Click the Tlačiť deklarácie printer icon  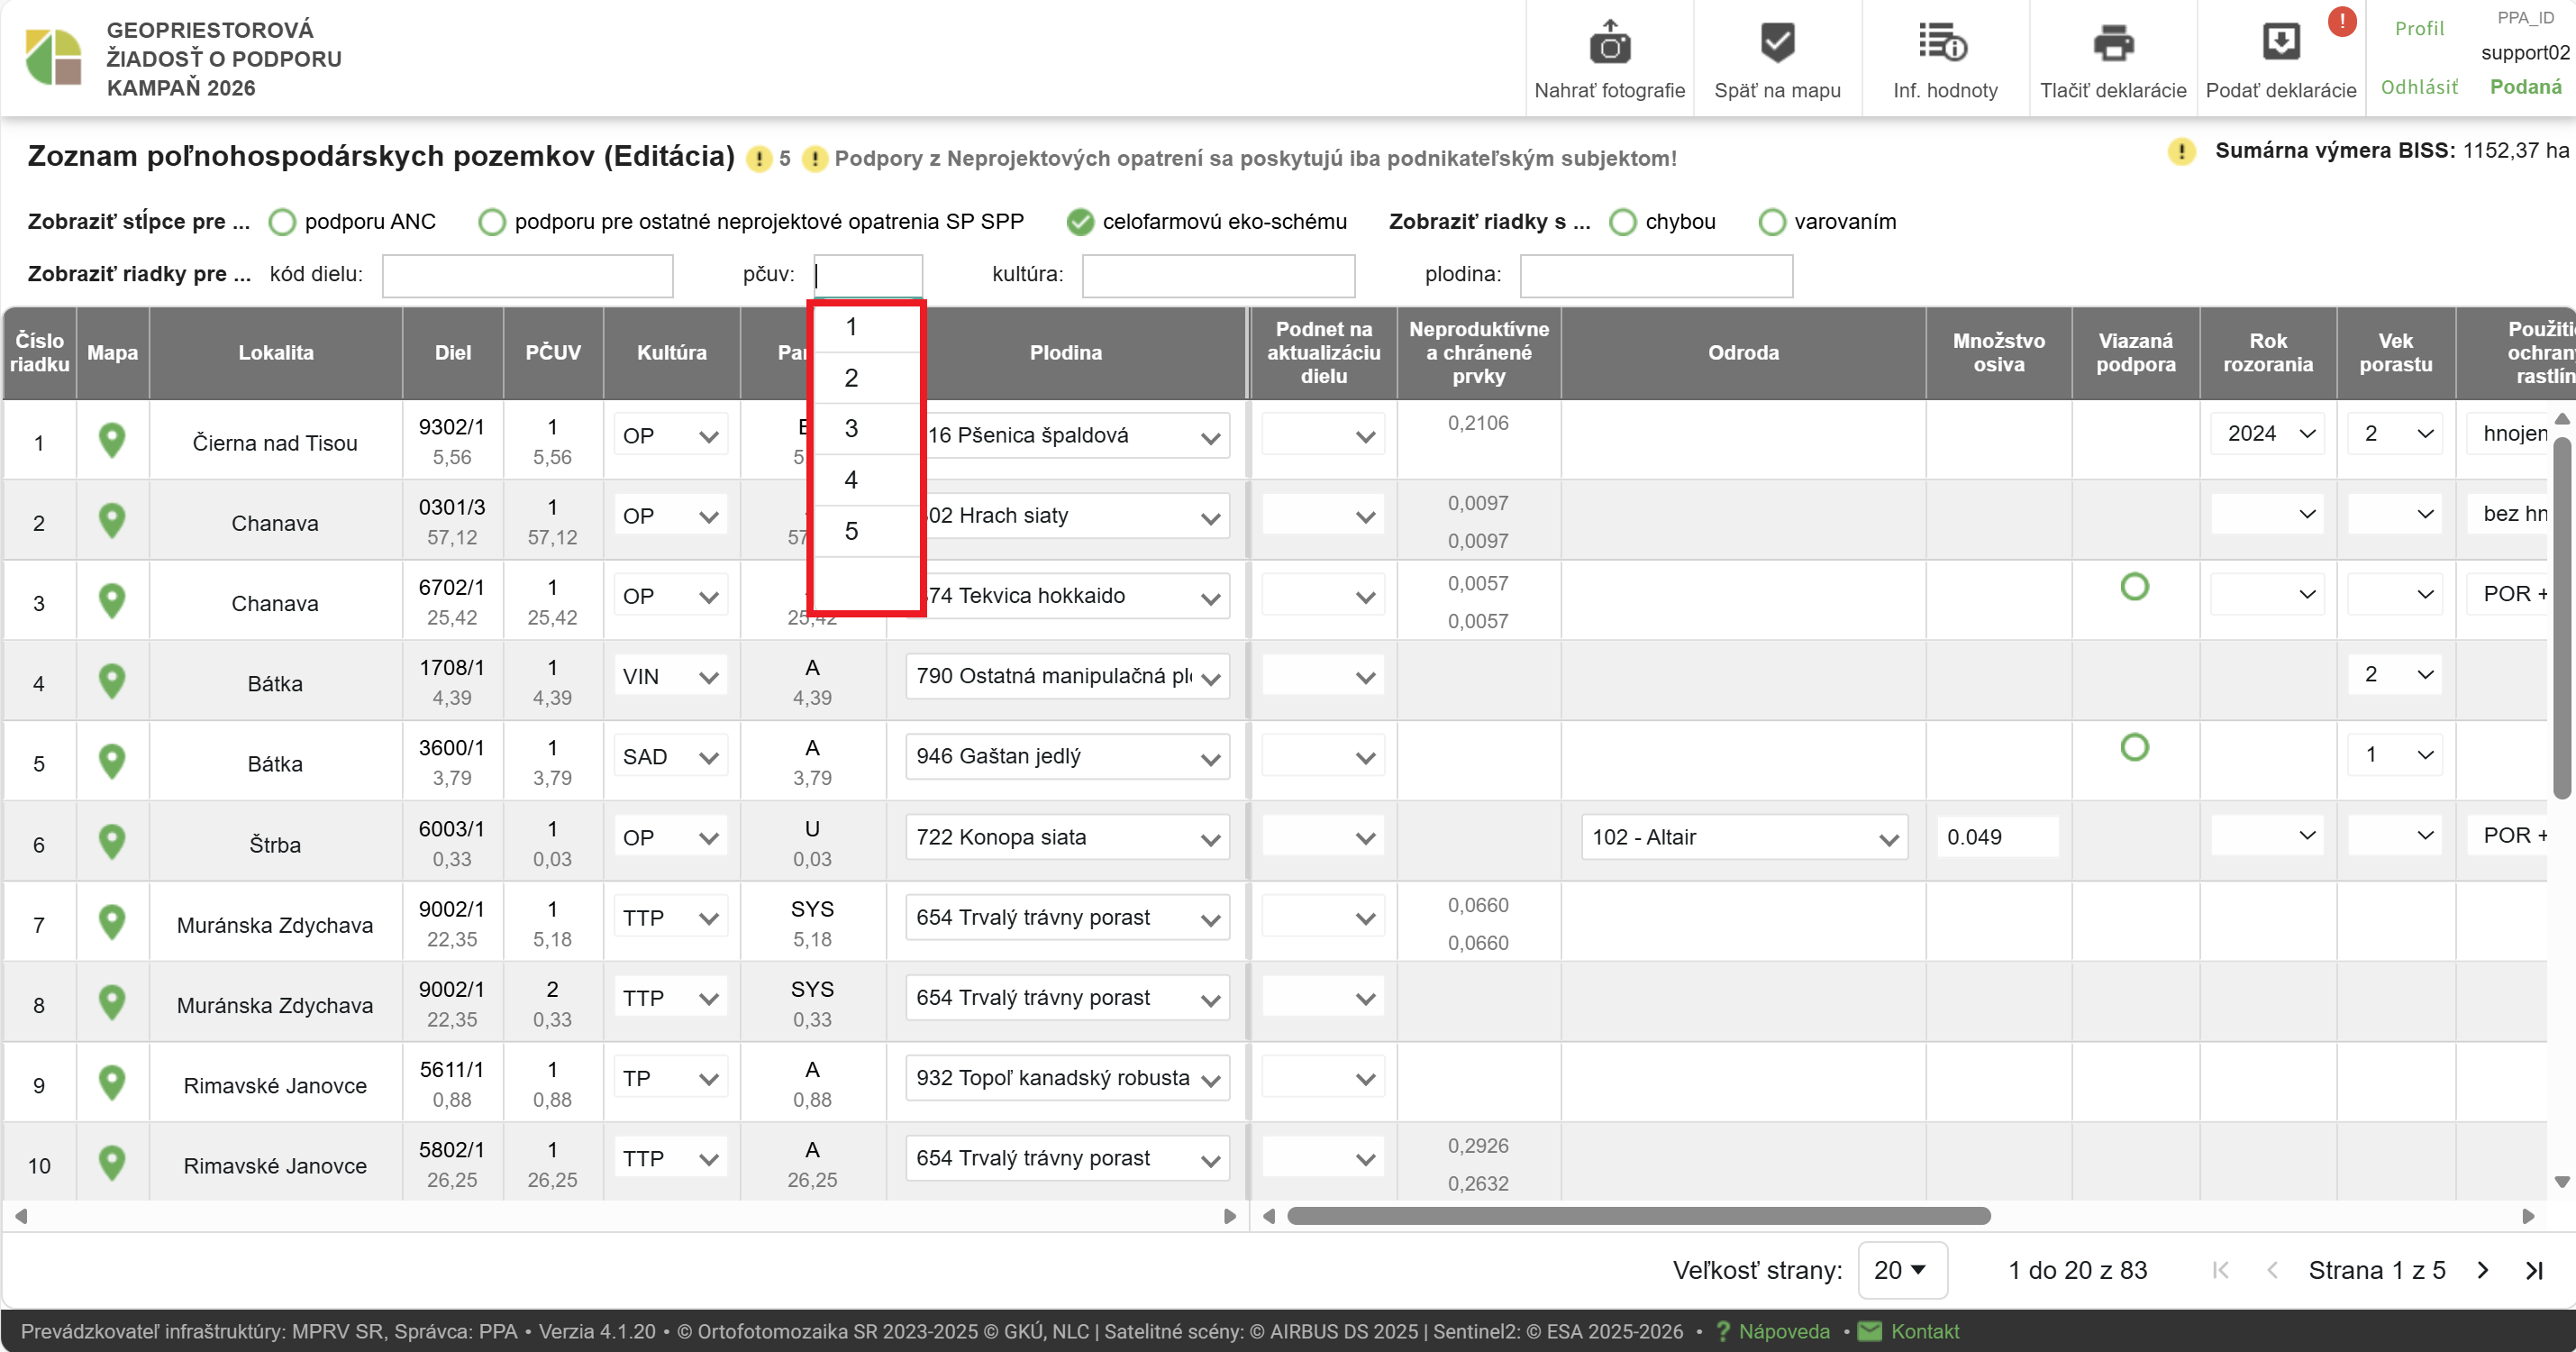click(2112, 44)
